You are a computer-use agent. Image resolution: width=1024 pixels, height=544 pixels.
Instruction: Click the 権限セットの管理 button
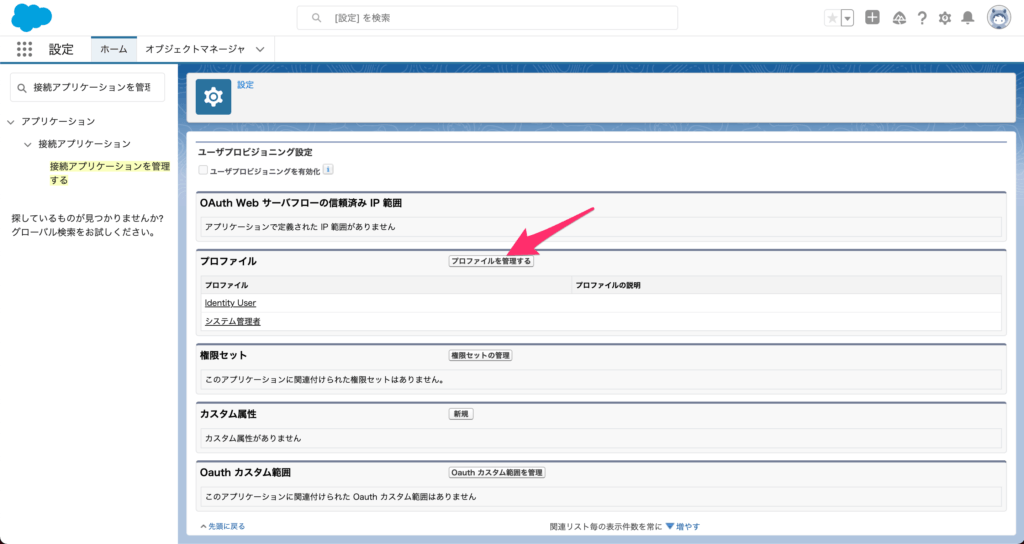480,355
